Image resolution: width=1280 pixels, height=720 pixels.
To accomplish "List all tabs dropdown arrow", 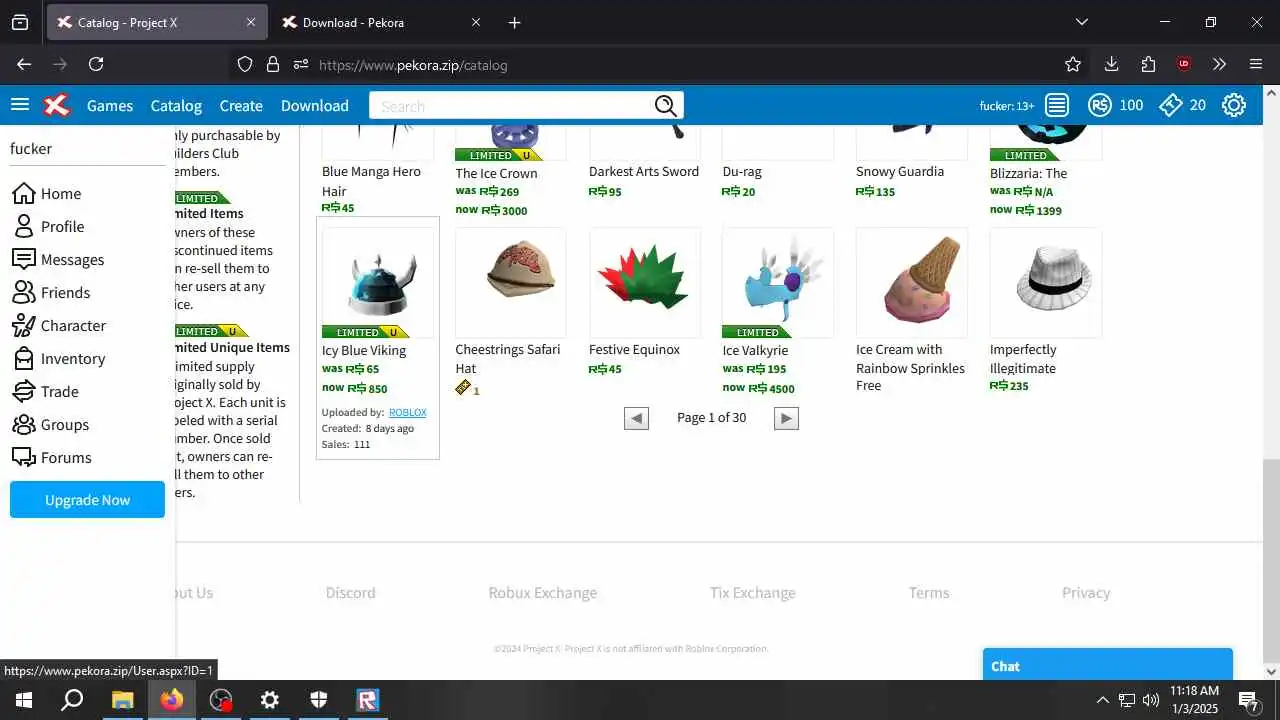I will point(1081,22).
